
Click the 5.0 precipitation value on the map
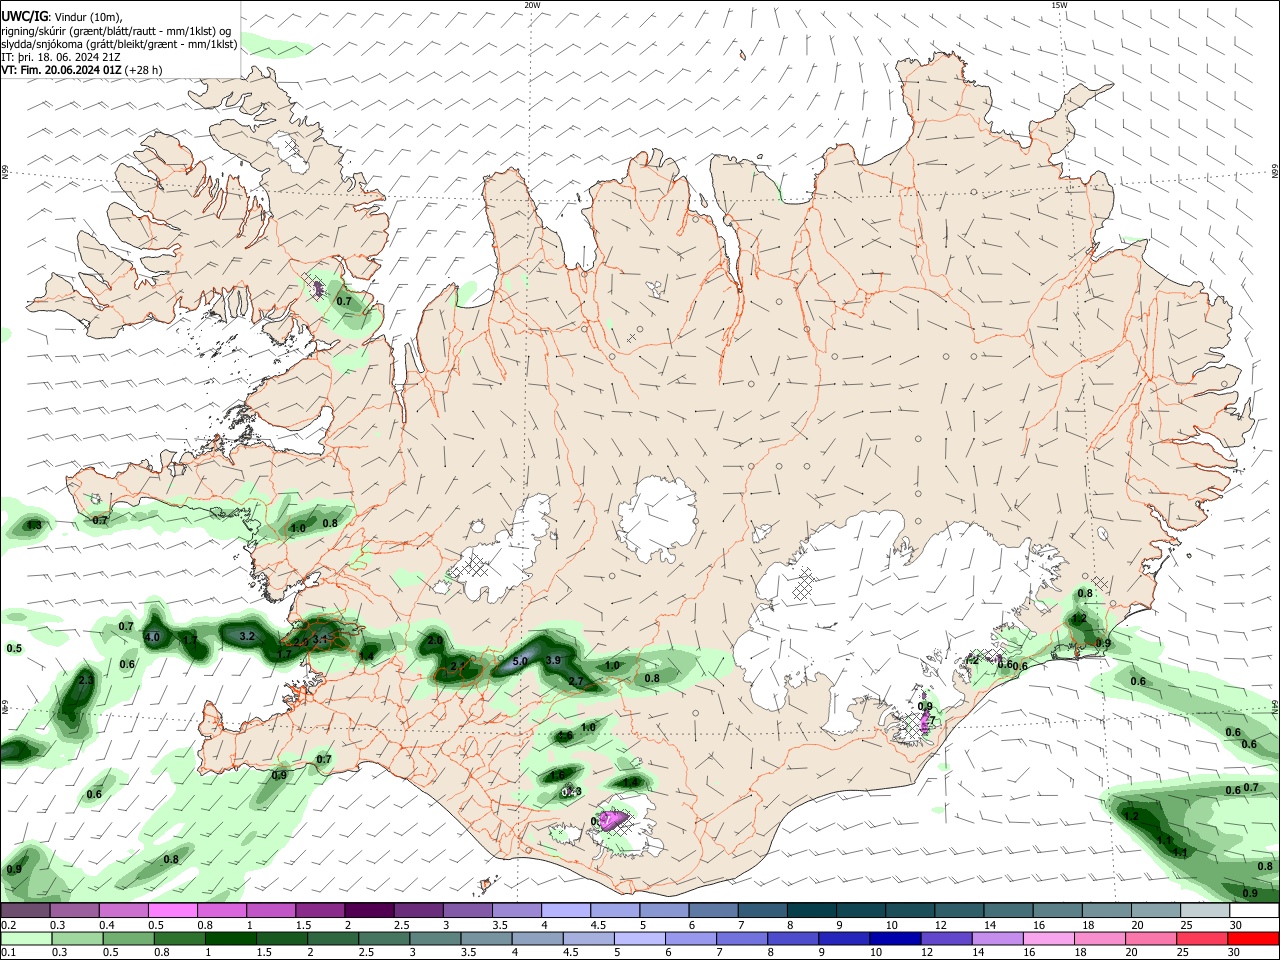(x=520, y=662)
